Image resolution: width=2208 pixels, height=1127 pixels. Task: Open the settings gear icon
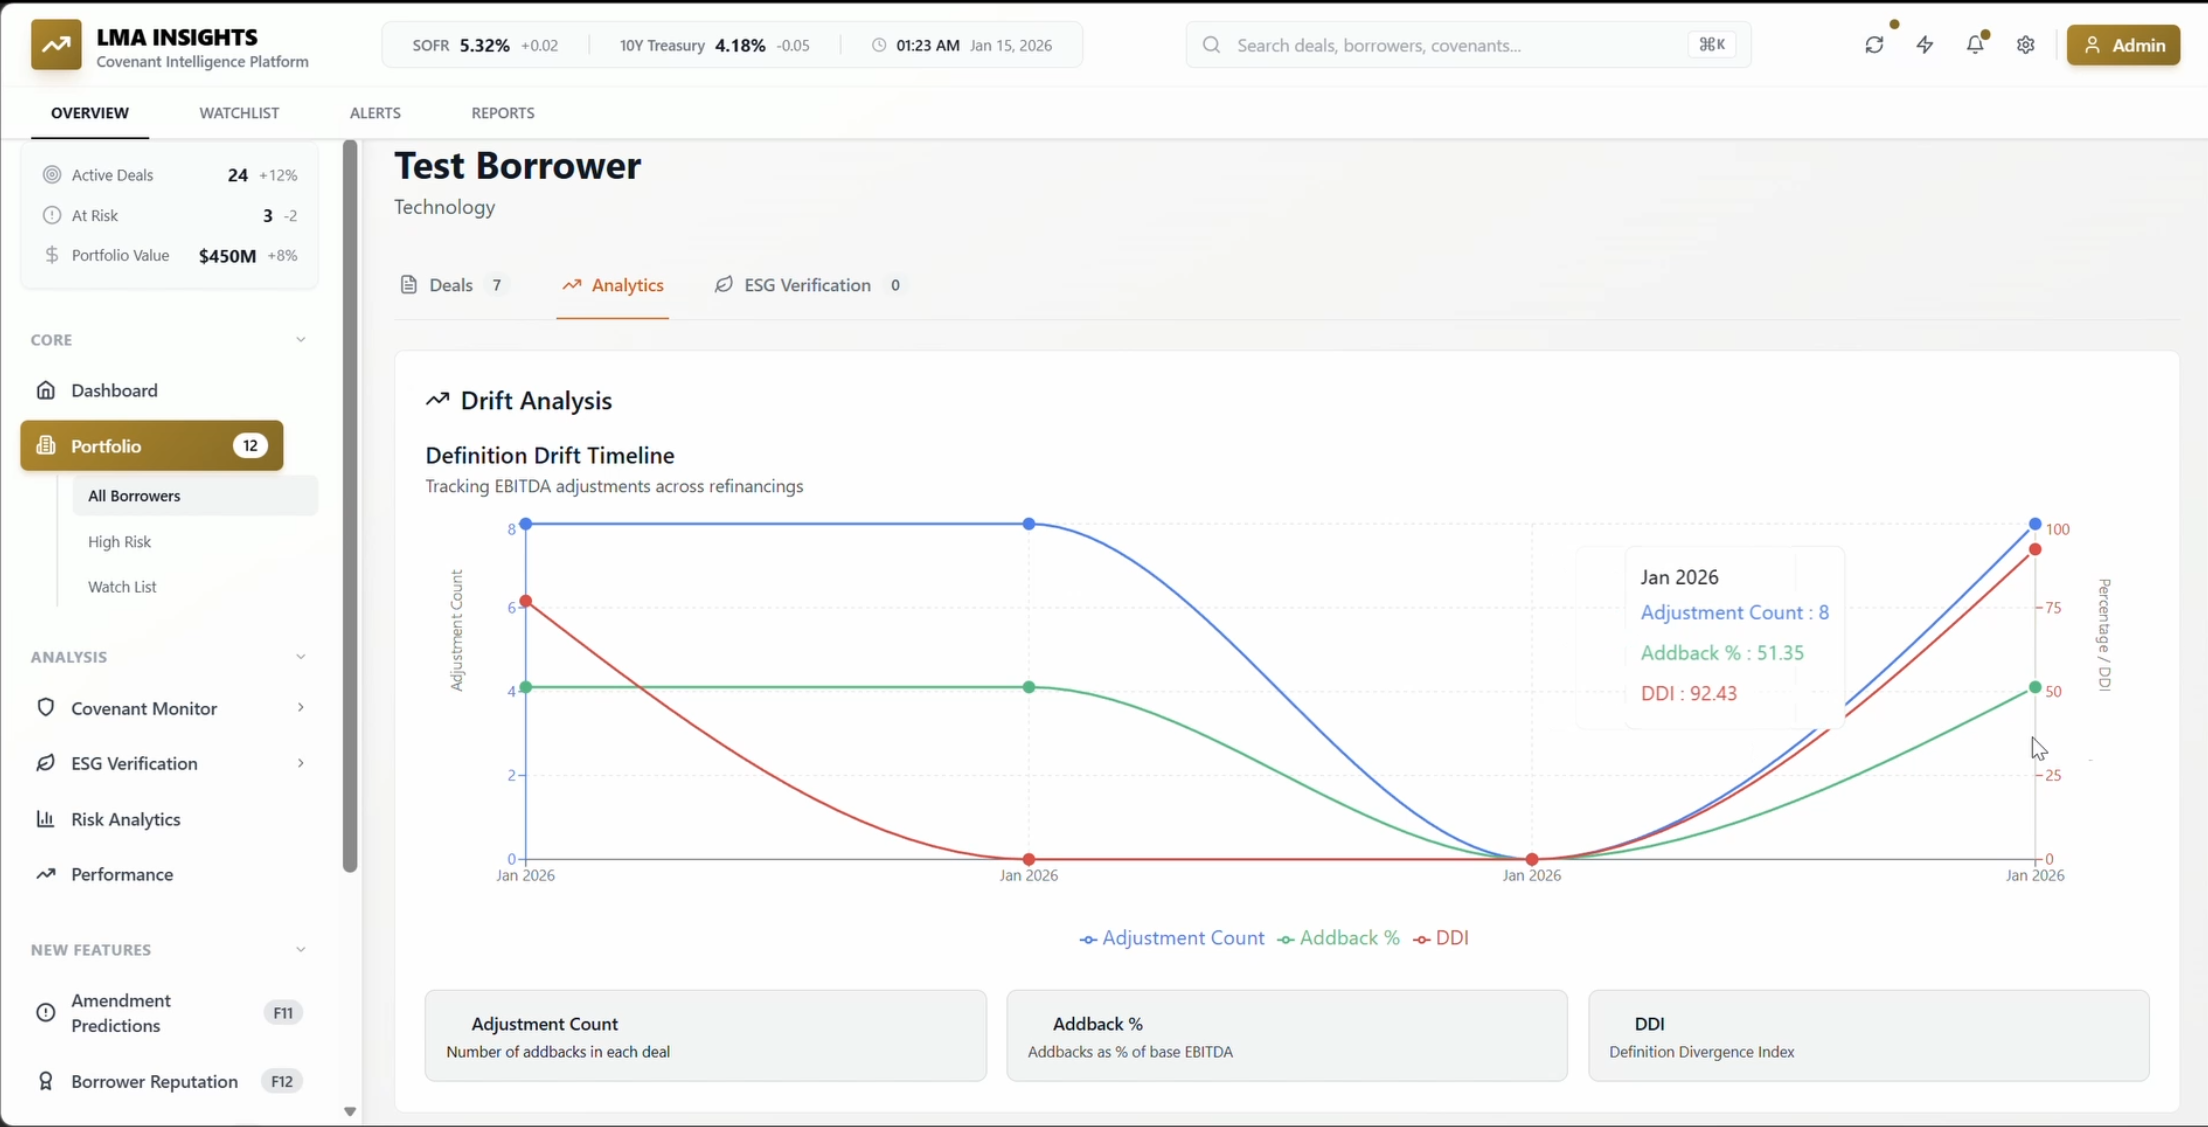tap(2026, 45)
